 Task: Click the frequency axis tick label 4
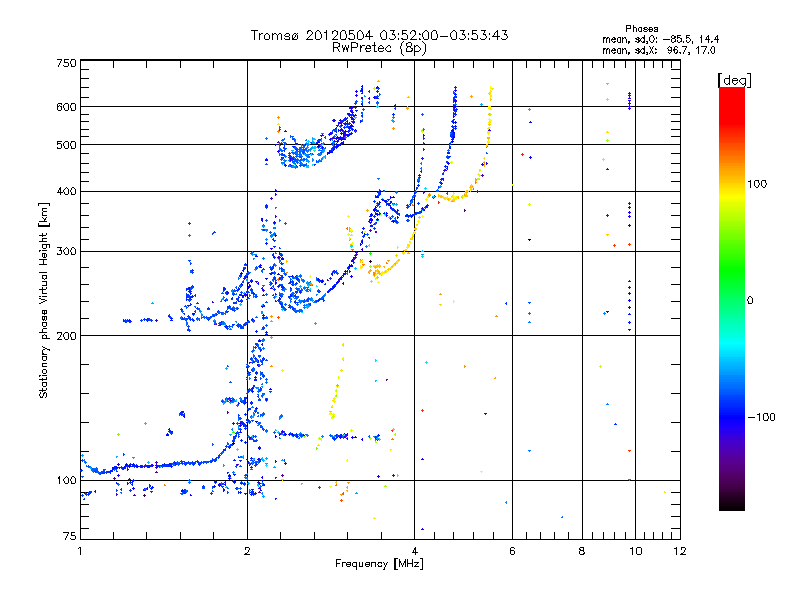tap(414, 551)
